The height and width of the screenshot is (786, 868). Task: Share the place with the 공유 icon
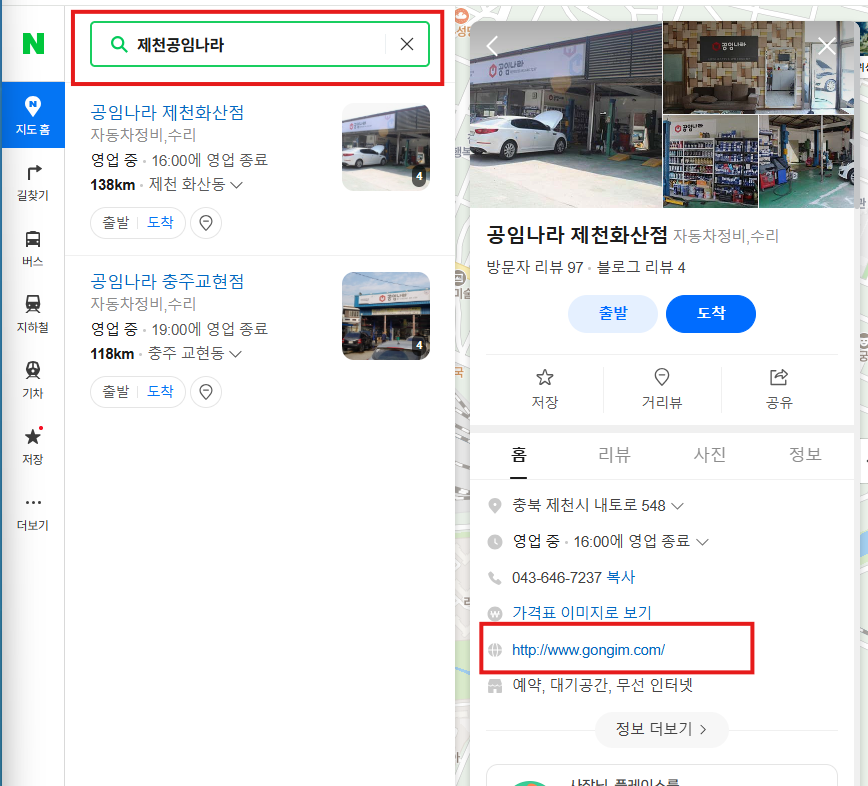pyautogui.click(x=779, y=390)
